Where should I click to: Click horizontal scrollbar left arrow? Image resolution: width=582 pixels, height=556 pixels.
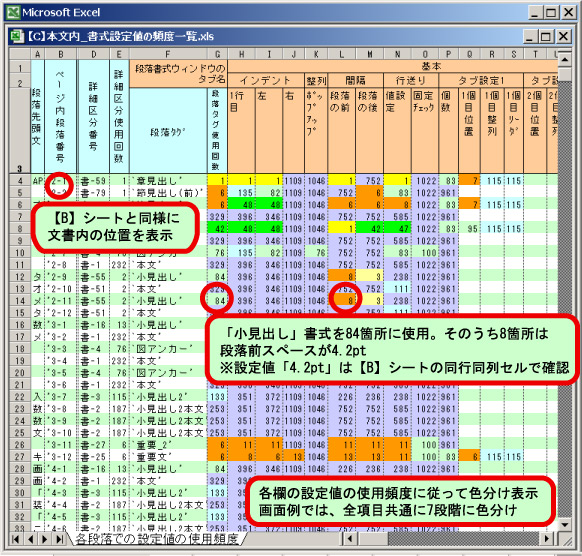349,539
